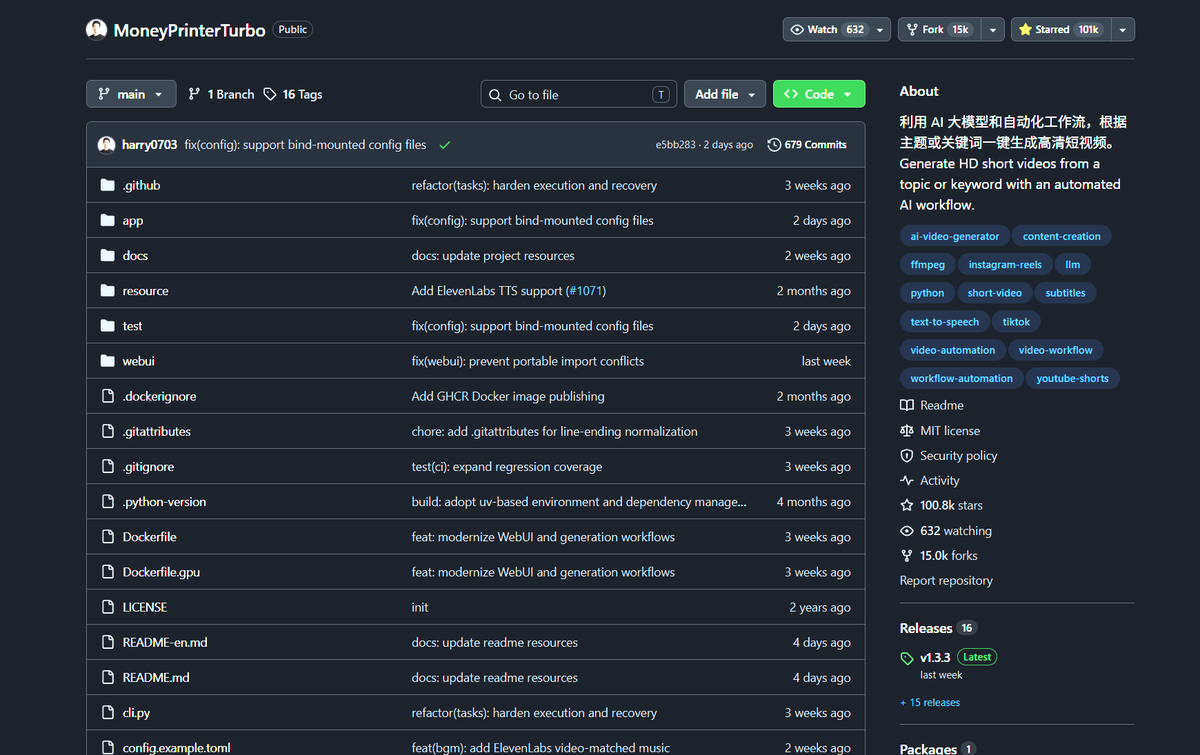The height and width of the screenshot is (755, 1200).
Task: Click the LICENSE file icon
Action: click(x=108, y=607)
